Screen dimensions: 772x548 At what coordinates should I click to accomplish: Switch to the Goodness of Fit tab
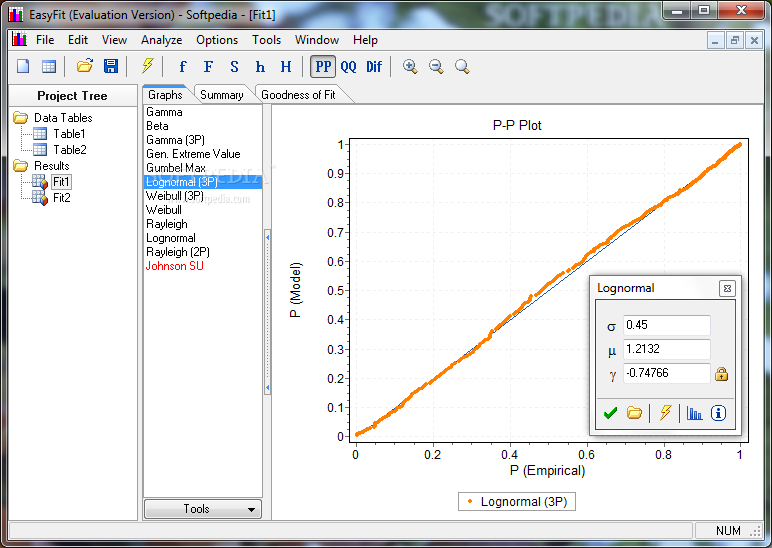[x=298, y=95]
